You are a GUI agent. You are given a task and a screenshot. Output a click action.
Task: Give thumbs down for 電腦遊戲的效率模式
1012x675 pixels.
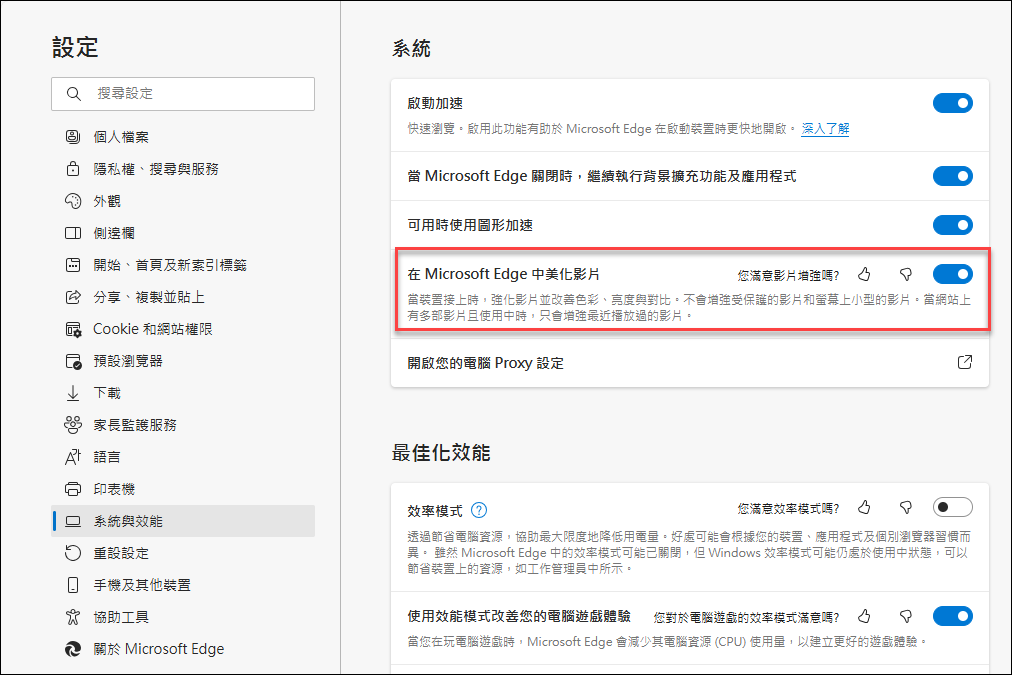coord(906,617)
